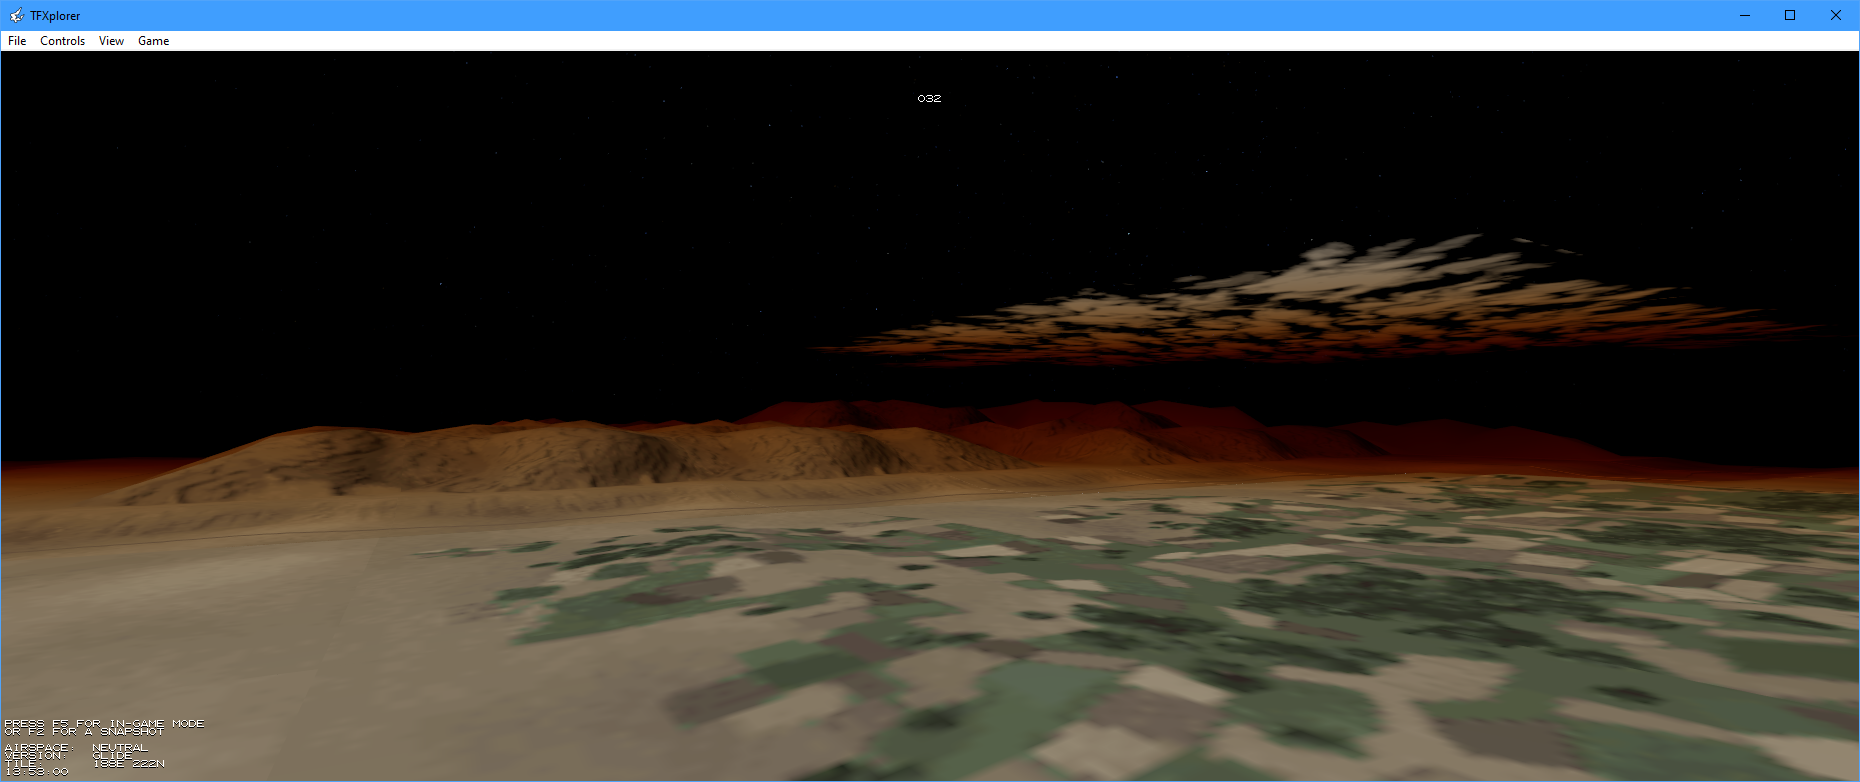
Task: Open the View menu
Action: [111, 41]
